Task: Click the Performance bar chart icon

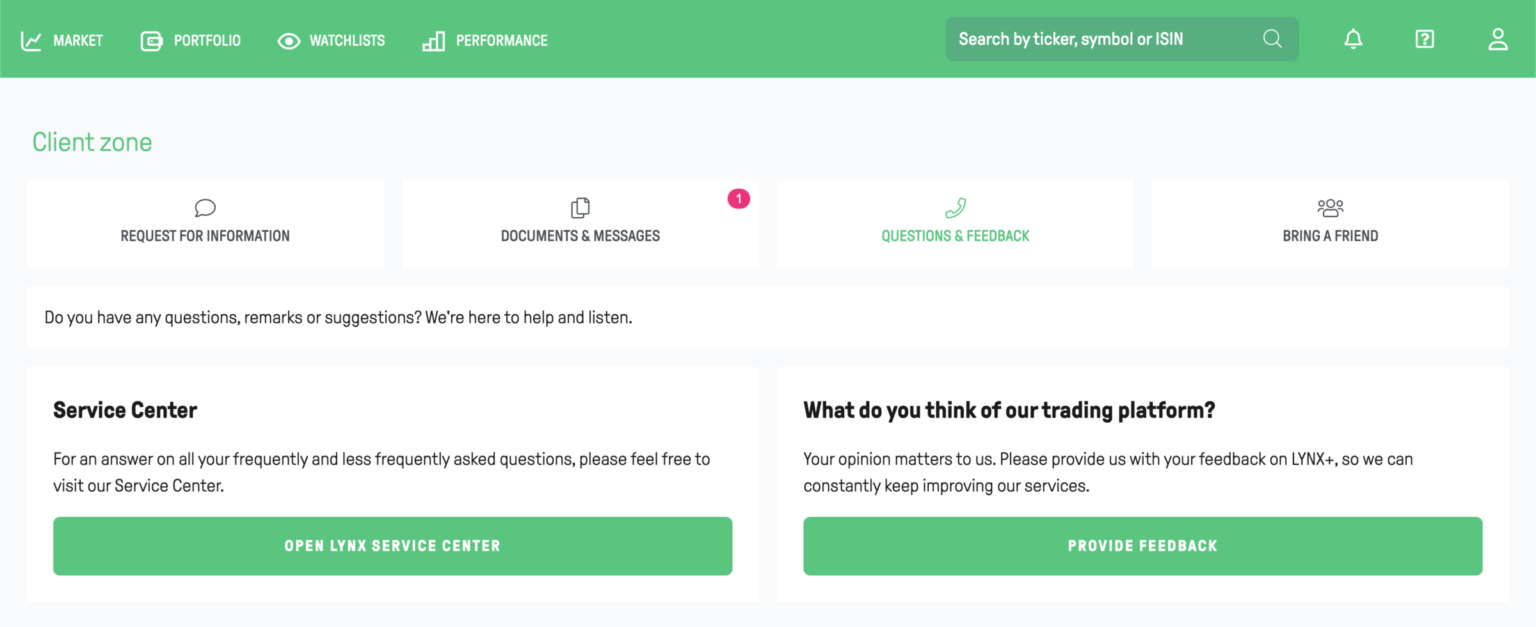Action: [x=433, y=41]
